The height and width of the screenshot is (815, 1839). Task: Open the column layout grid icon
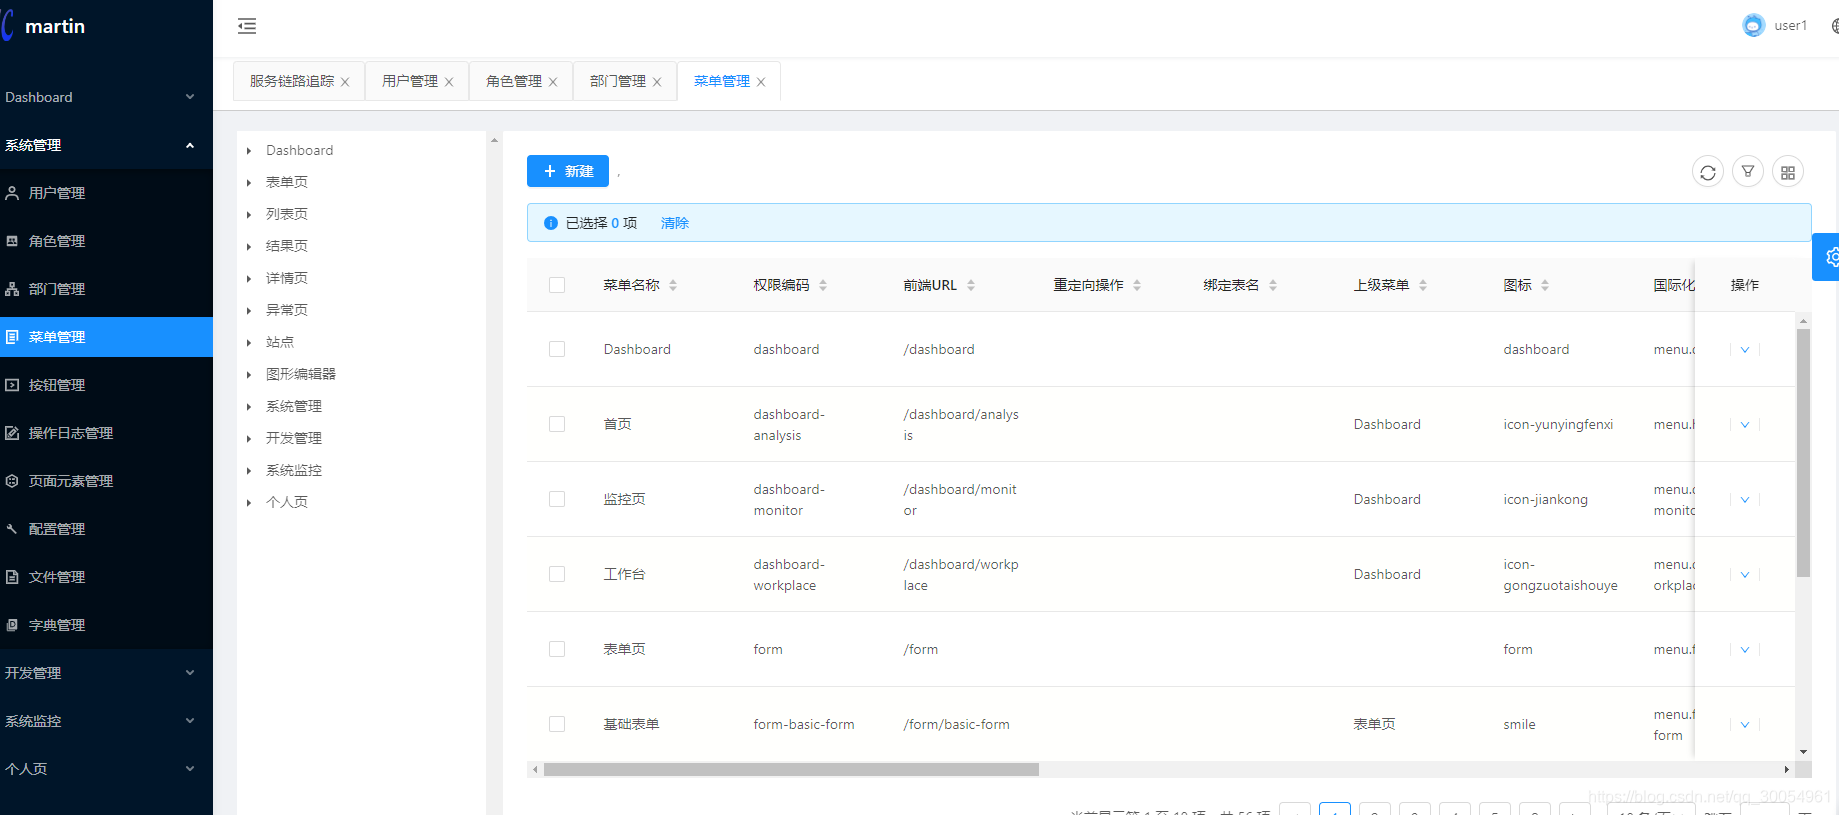(x=1788, y=172)
